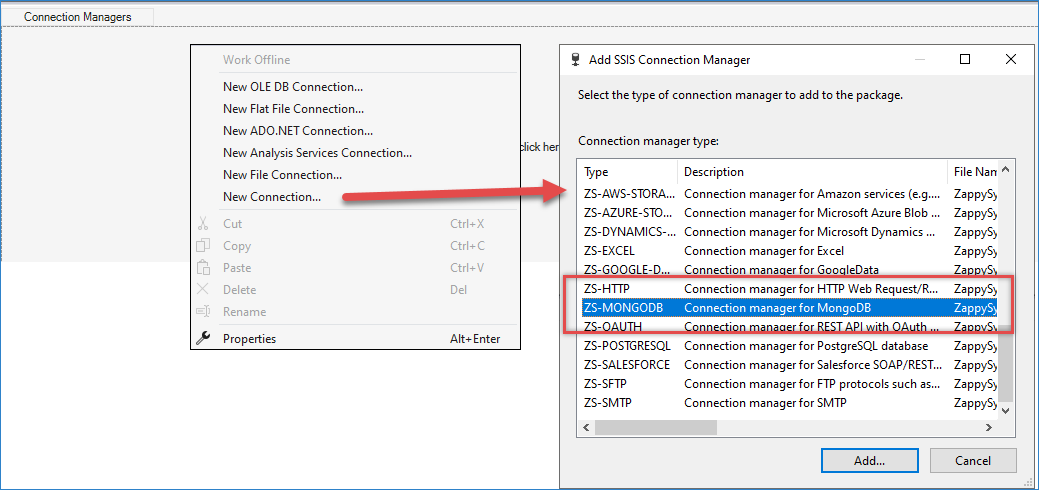
Task: Choose the Copy Ctrl+C menu entry
Action: tap(355, 246)
